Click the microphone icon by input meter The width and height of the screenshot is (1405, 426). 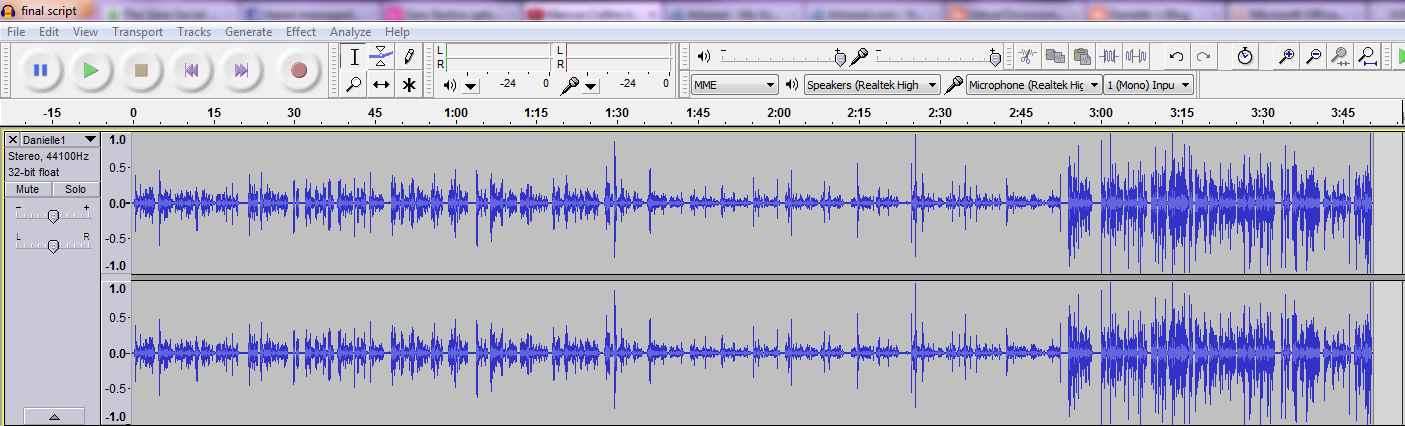tap(569, 86)
